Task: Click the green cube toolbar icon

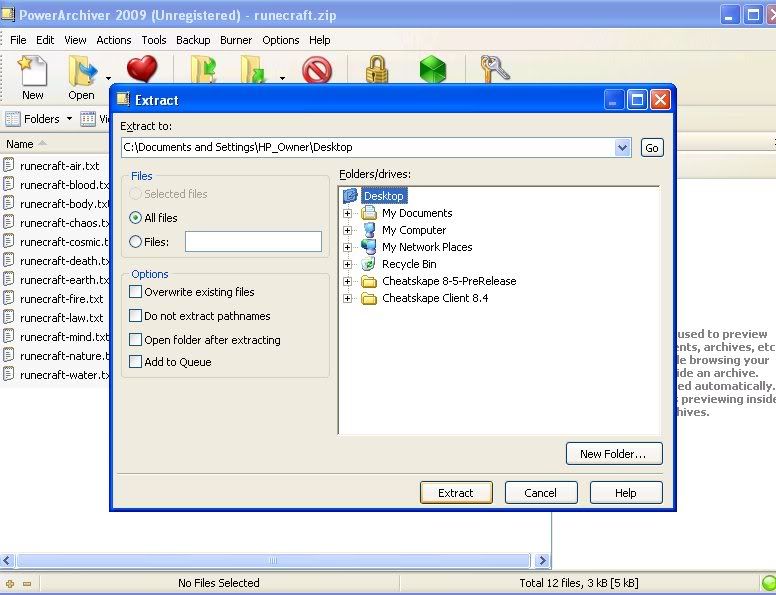Action: click(x=432, y=71)
